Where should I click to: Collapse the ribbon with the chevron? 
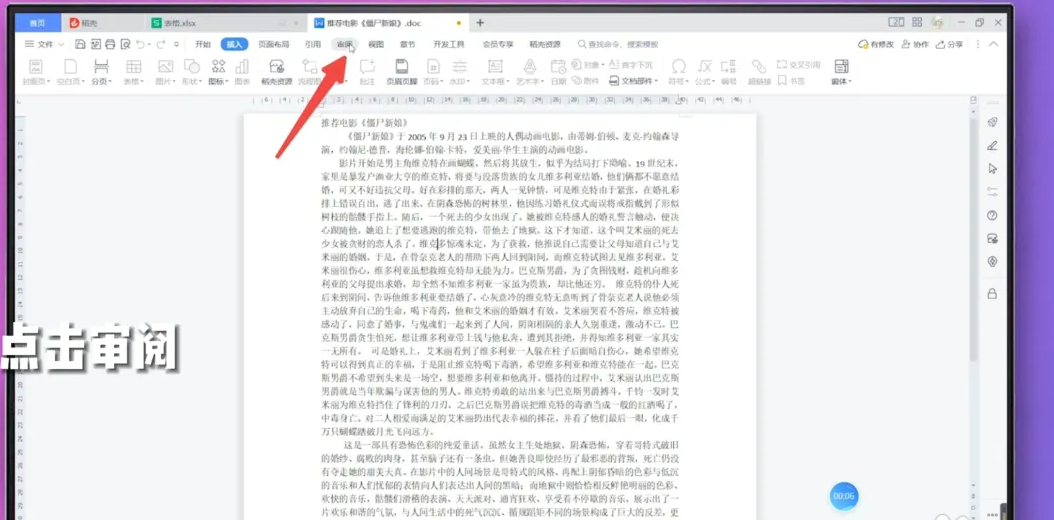pos(994,44)
